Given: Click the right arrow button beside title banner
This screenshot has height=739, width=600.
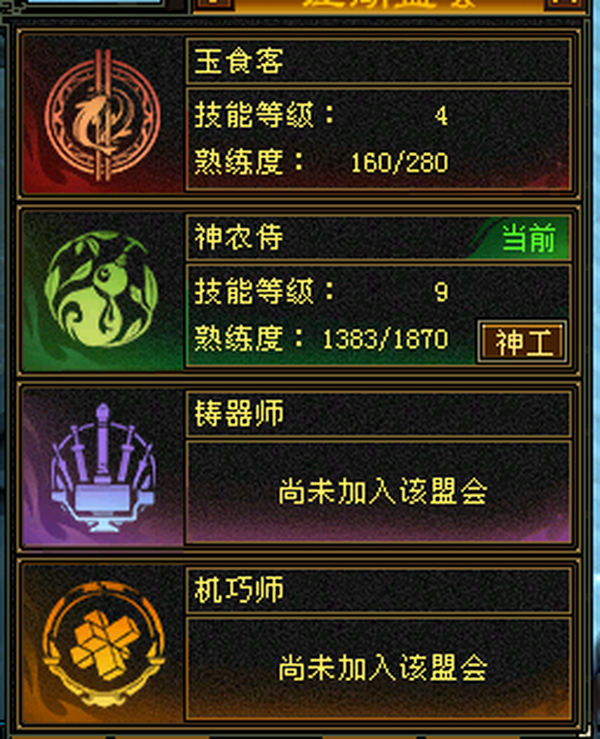Looking at the screenshot, I should [565, 5].
